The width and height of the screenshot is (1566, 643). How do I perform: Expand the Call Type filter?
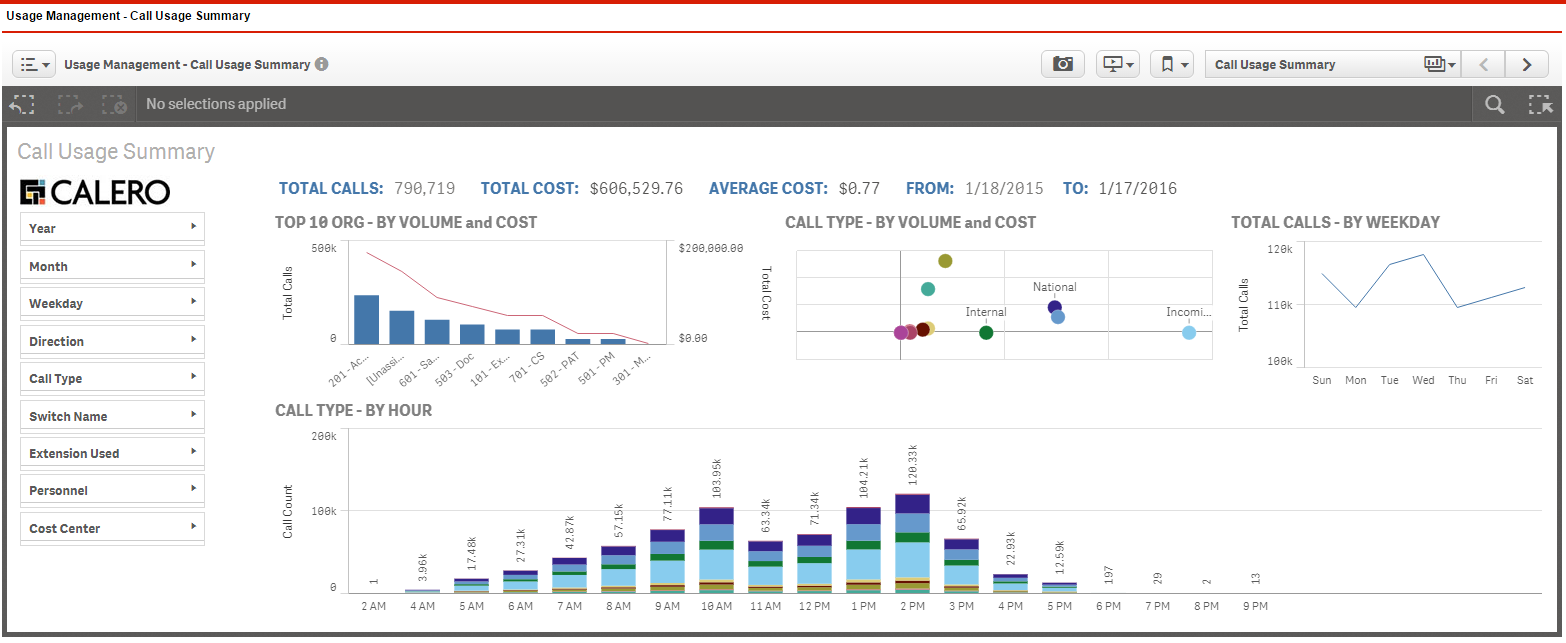pyautogui.click(x=112, y=379)
